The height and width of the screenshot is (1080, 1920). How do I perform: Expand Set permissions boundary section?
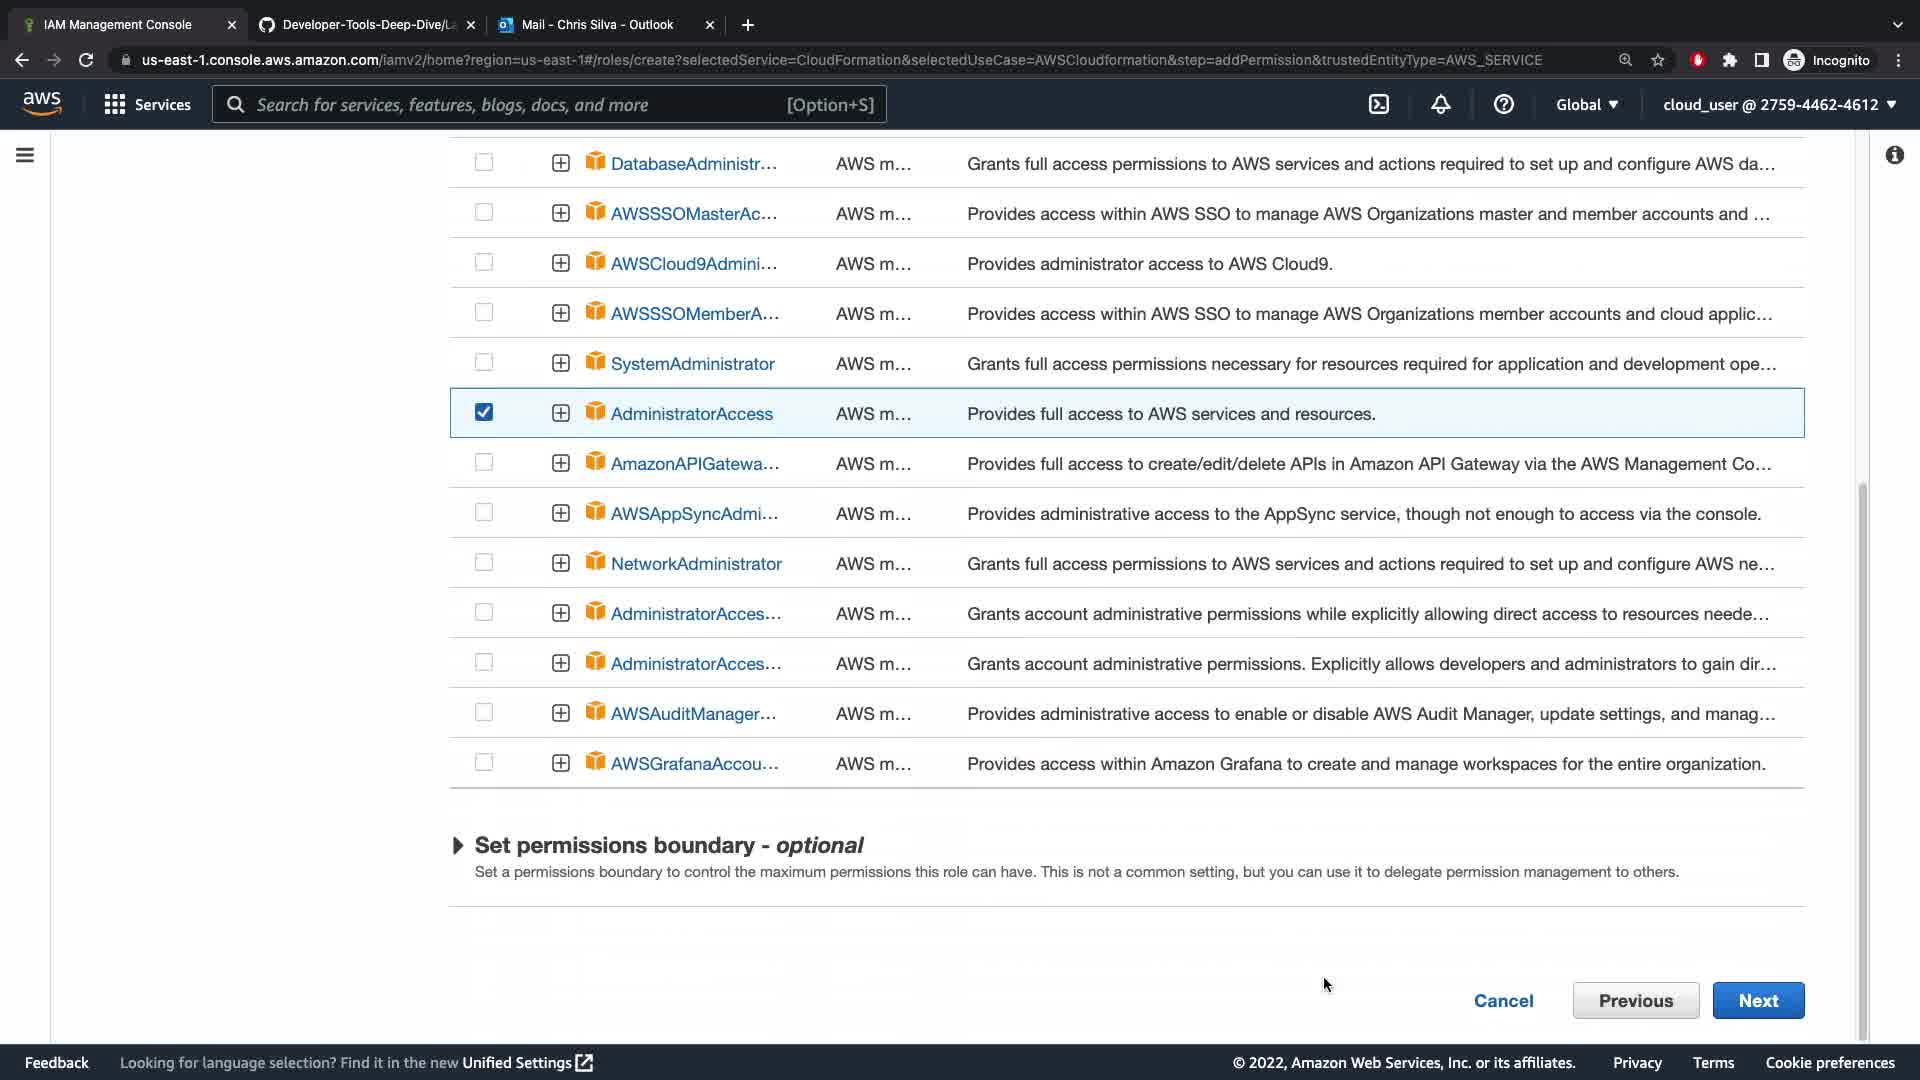[458, 846]
